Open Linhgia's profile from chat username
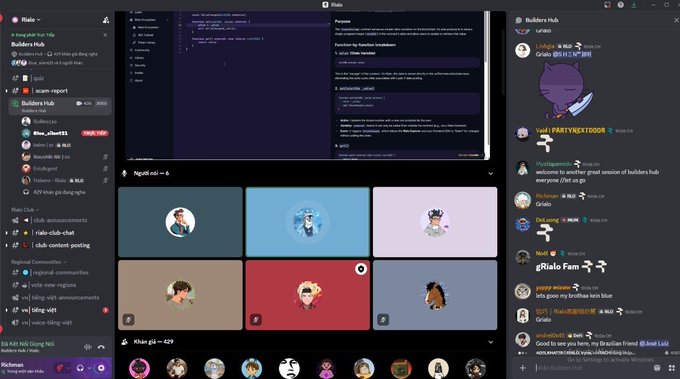The image size is (680, 379). click(x=545, y=46)
